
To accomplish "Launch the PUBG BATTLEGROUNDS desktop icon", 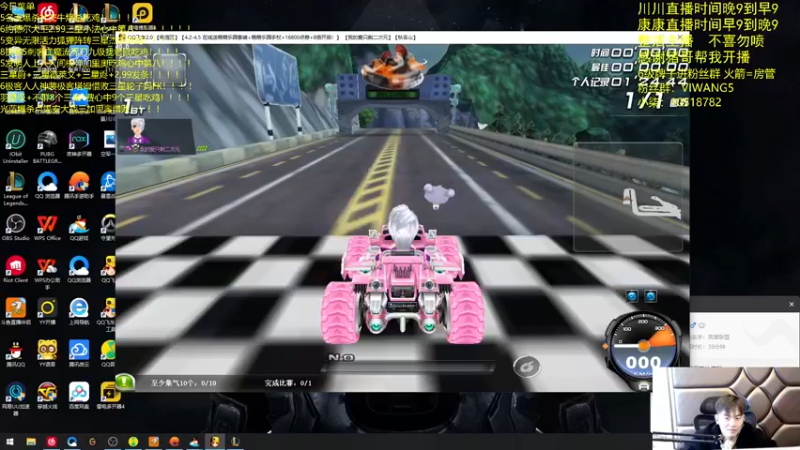I will tap(47, 146).
